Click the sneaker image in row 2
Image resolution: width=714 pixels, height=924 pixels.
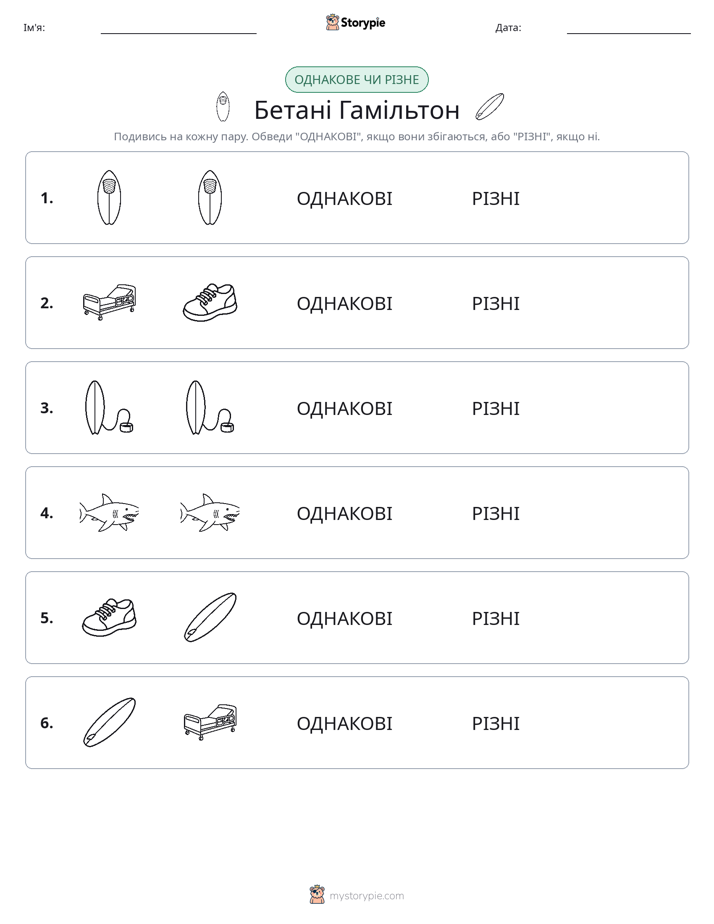tap(210, 302)
